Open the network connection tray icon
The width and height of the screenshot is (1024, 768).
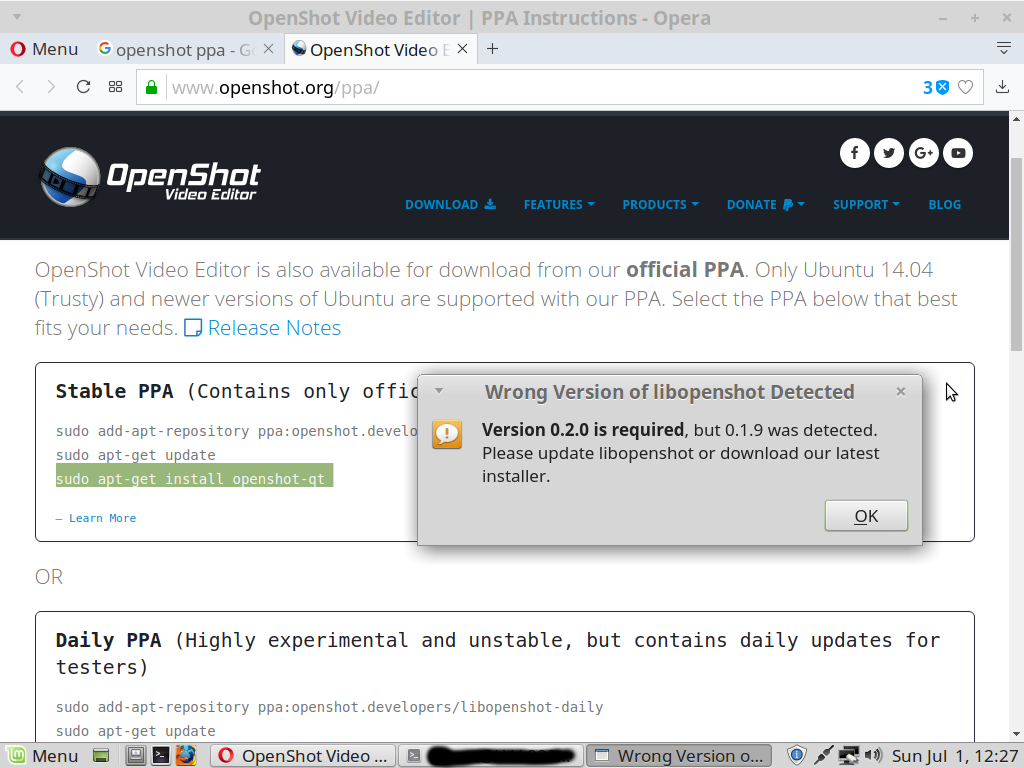[x=848, y=756]
